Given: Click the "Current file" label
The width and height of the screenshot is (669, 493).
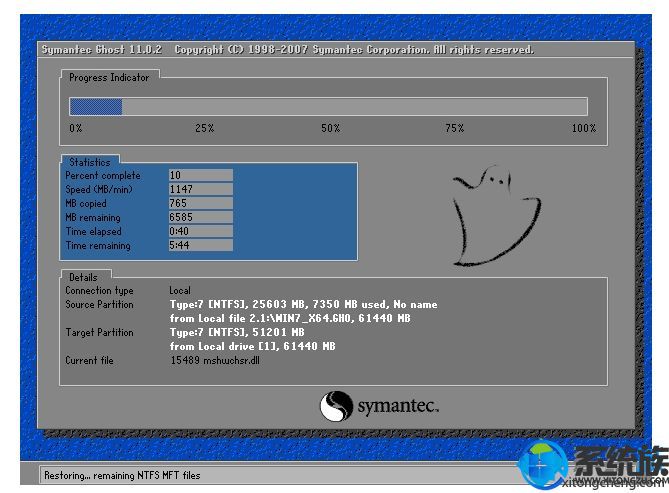Looking at the screenshot, I should (x=90, y=360).
